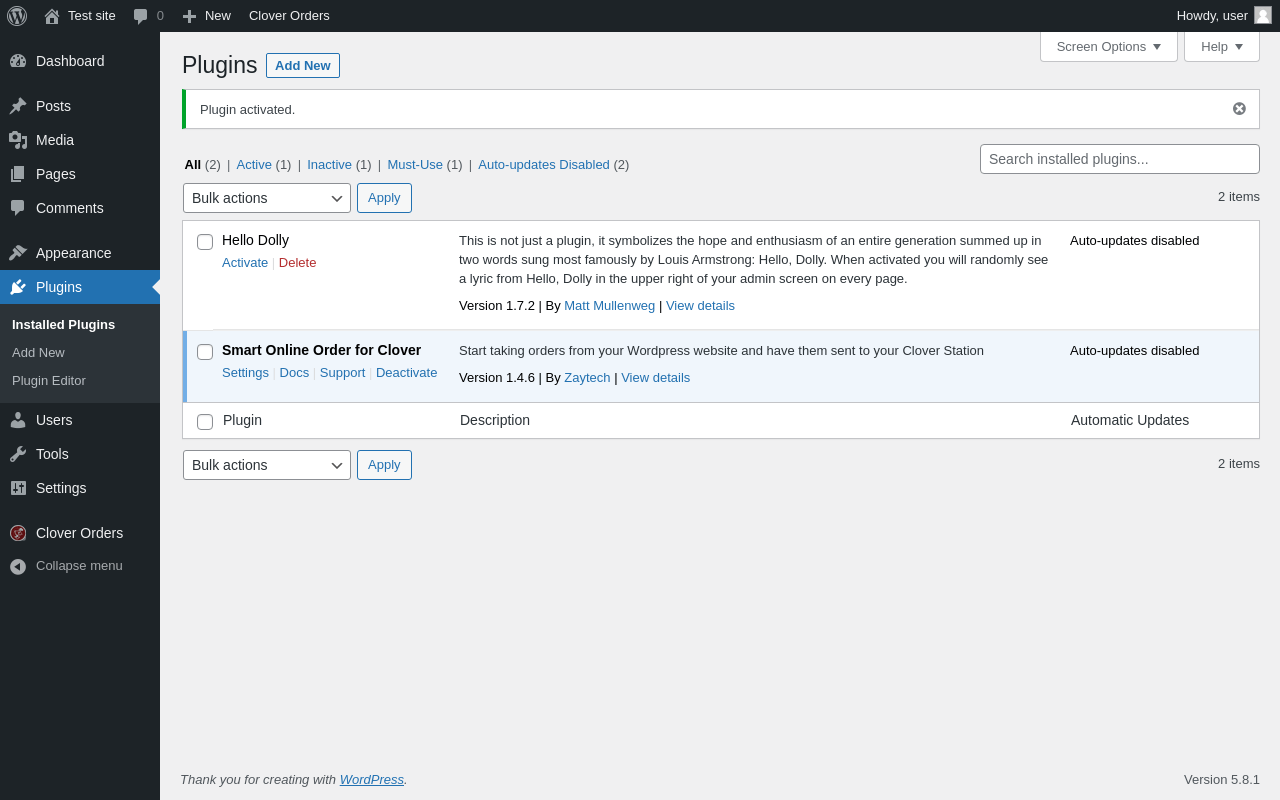Image resolution: width=1280 pixels, height=800 pixels.
Task: Click the Collapse menu arrow icon
Action: pyautogui.click(x=18, y=566)
